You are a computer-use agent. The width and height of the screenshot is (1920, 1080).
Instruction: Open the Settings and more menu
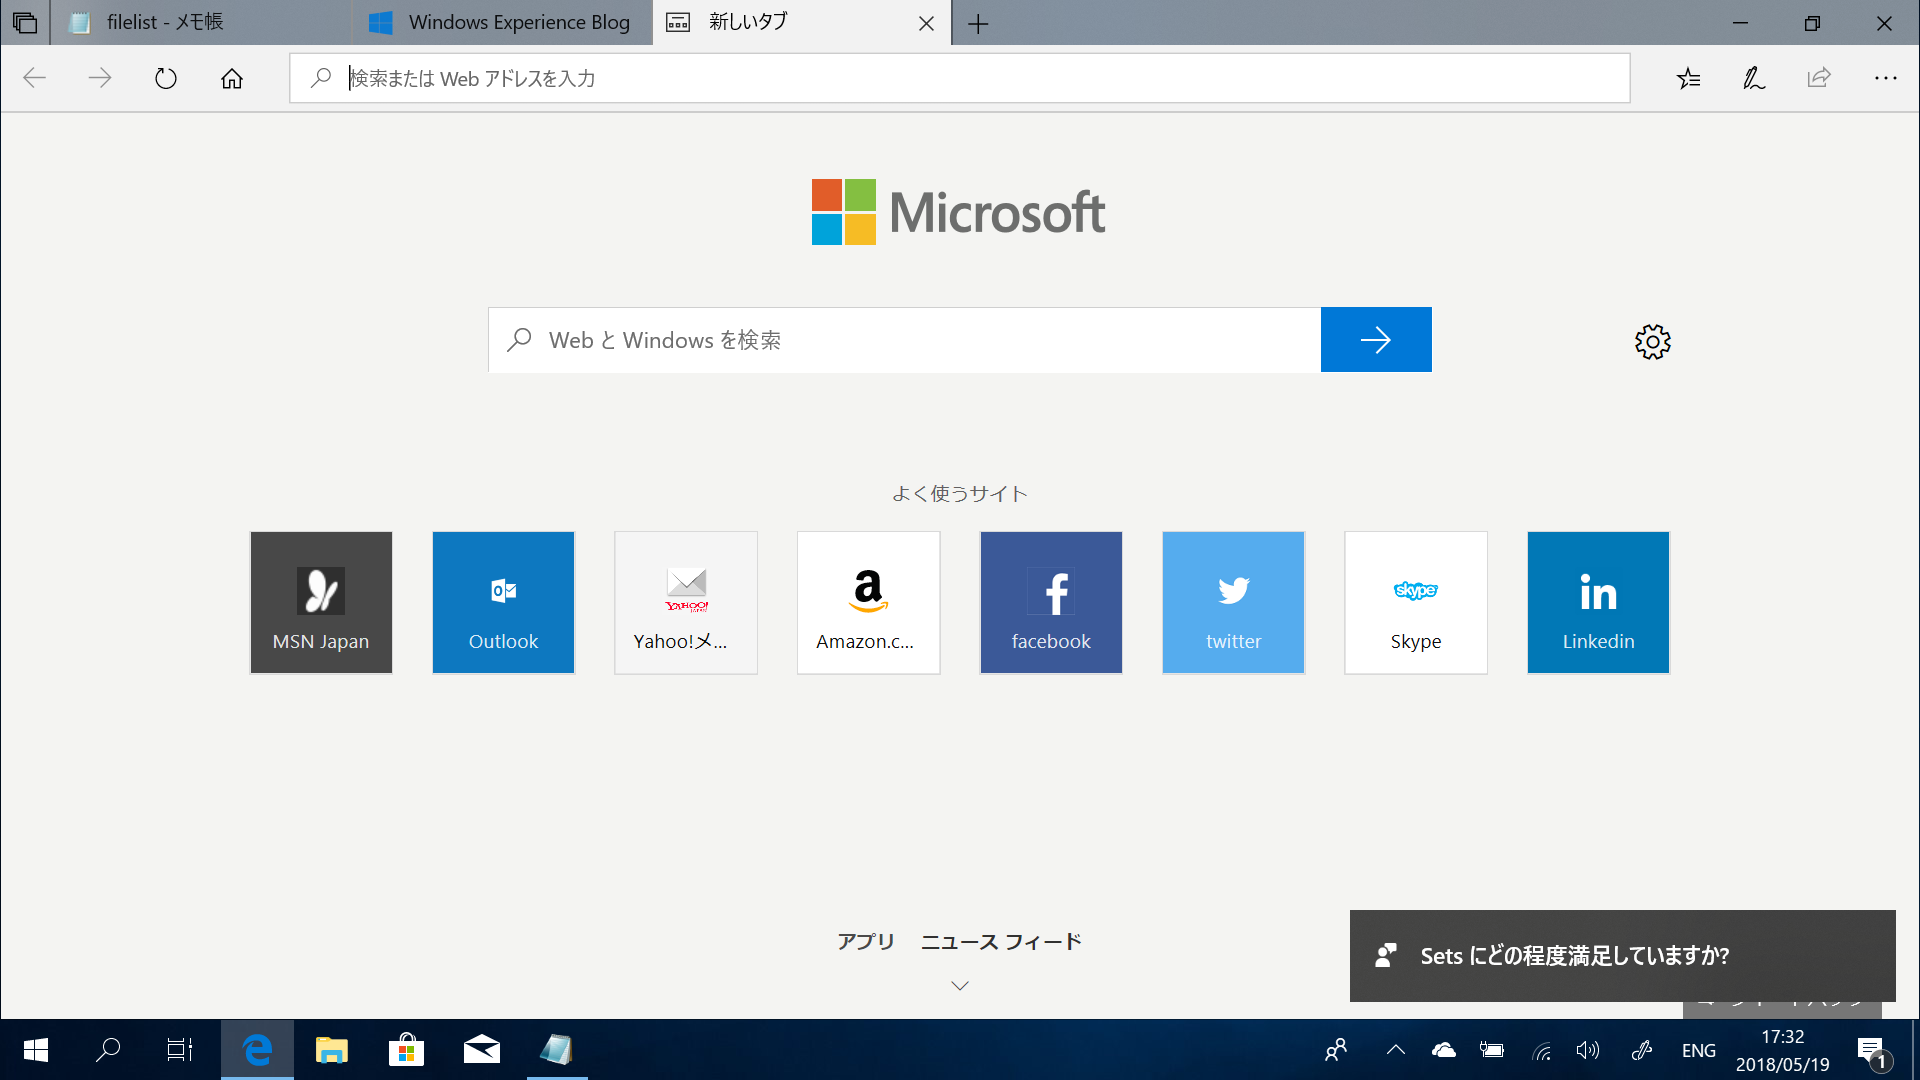click(x=1885, y=78)
